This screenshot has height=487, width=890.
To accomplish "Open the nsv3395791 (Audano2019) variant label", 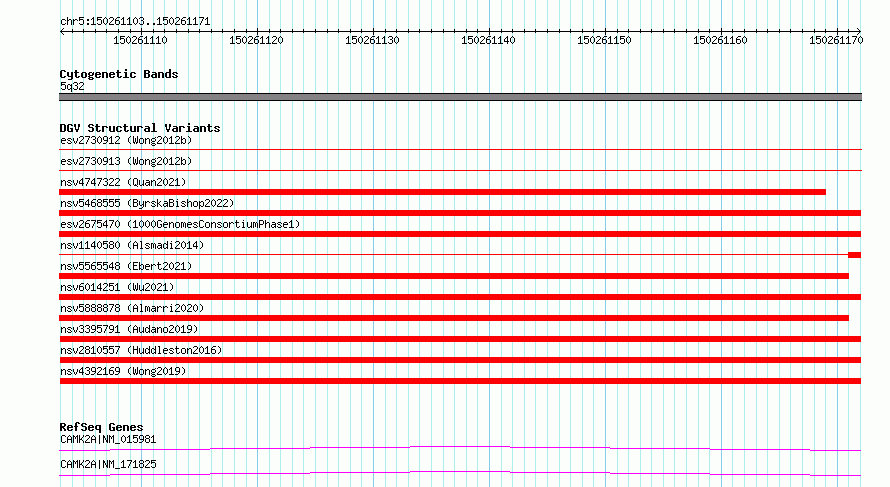I will coord(129,329).
